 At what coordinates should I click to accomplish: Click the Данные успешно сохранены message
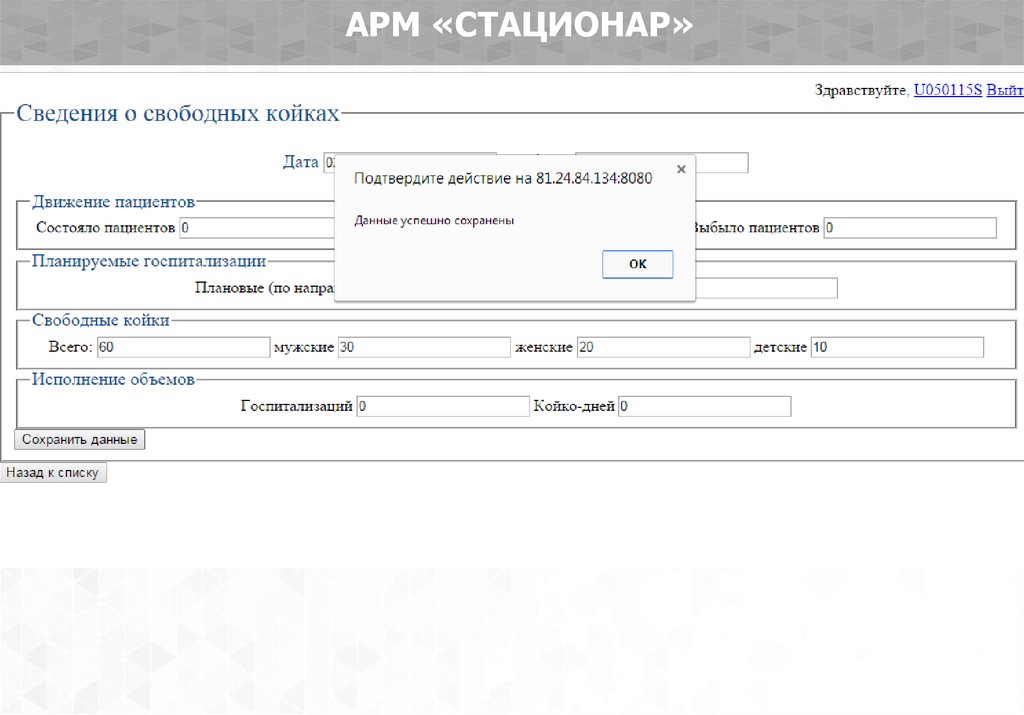coord(434,220)
